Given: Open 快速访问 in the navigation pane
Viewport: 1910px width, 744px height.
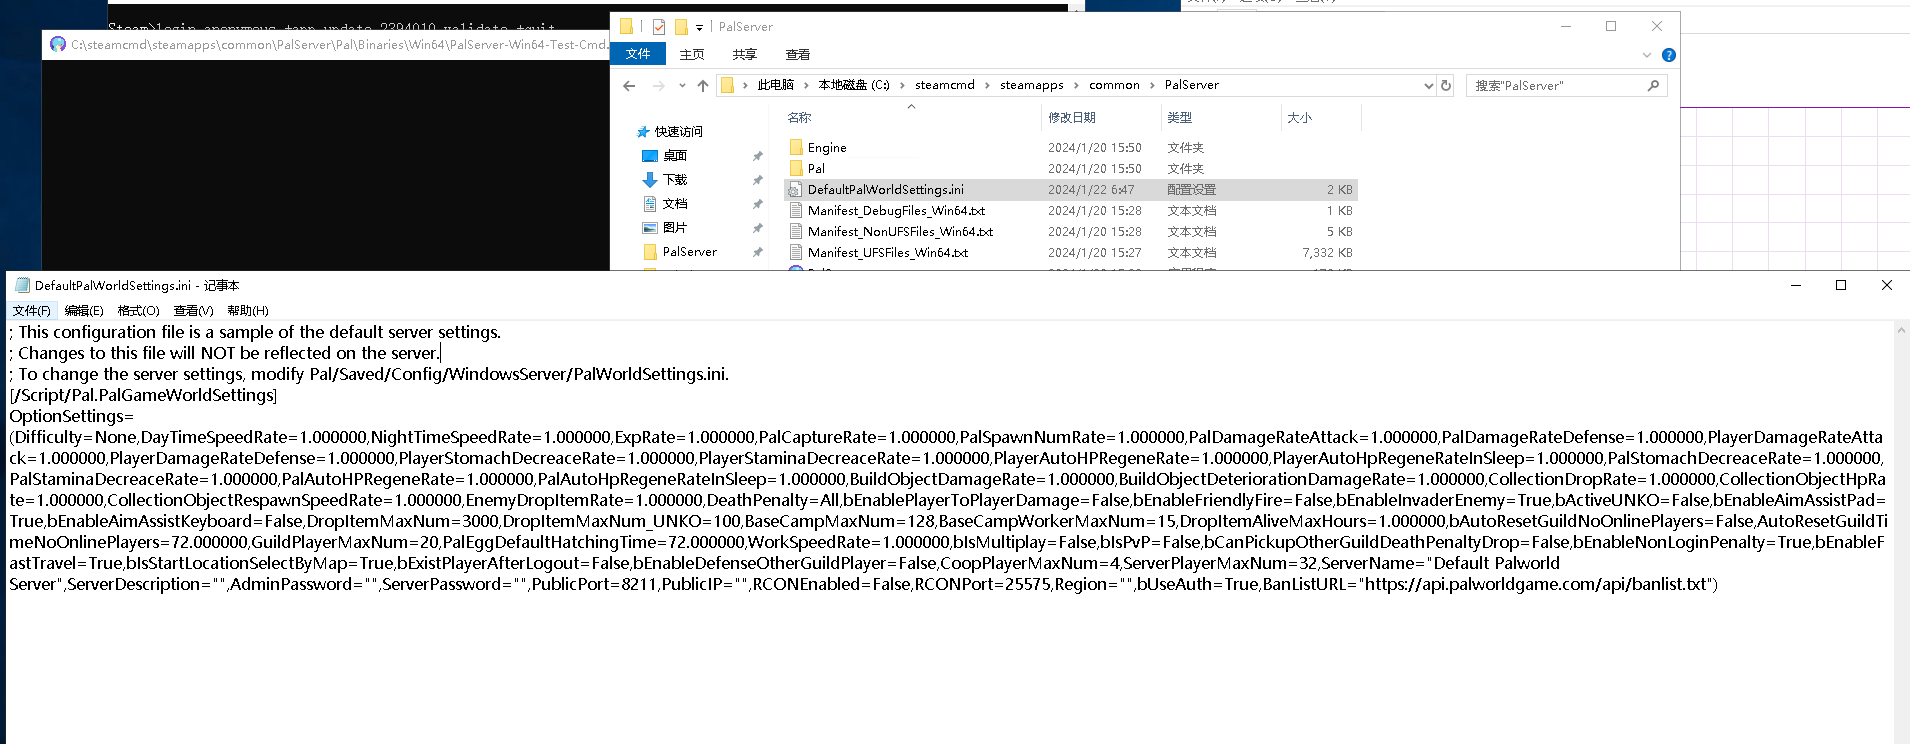Looking at the screenshot, I should (x=678, y=132).
